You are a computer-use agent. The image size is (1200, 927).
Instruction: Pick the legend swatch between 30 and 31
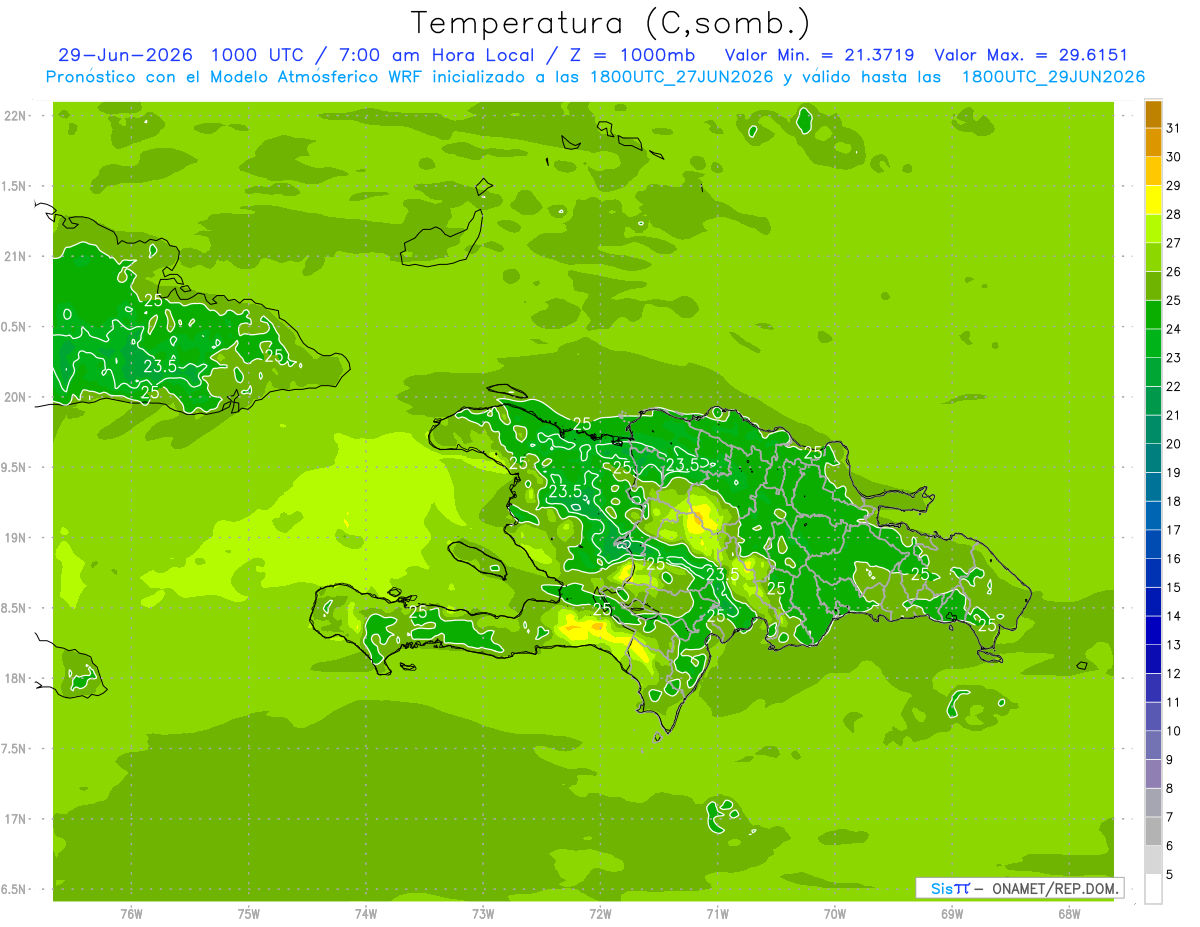pos(1153,143)
